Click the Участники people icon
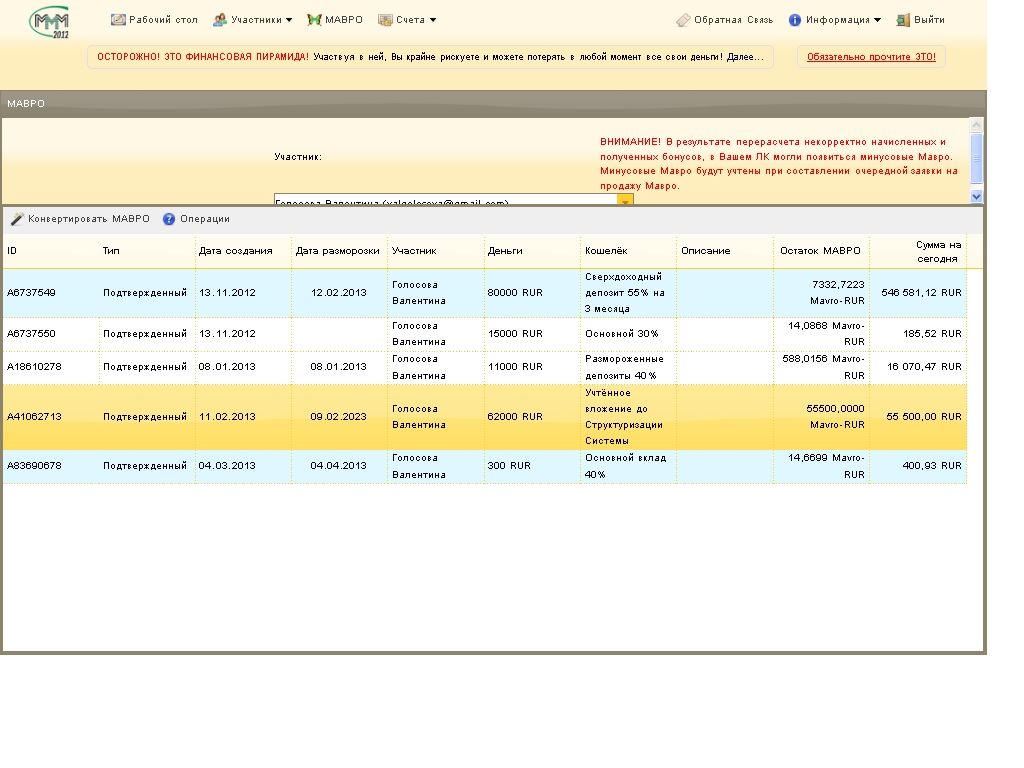Screen dimensions: 1024x768 click(220, 20)
